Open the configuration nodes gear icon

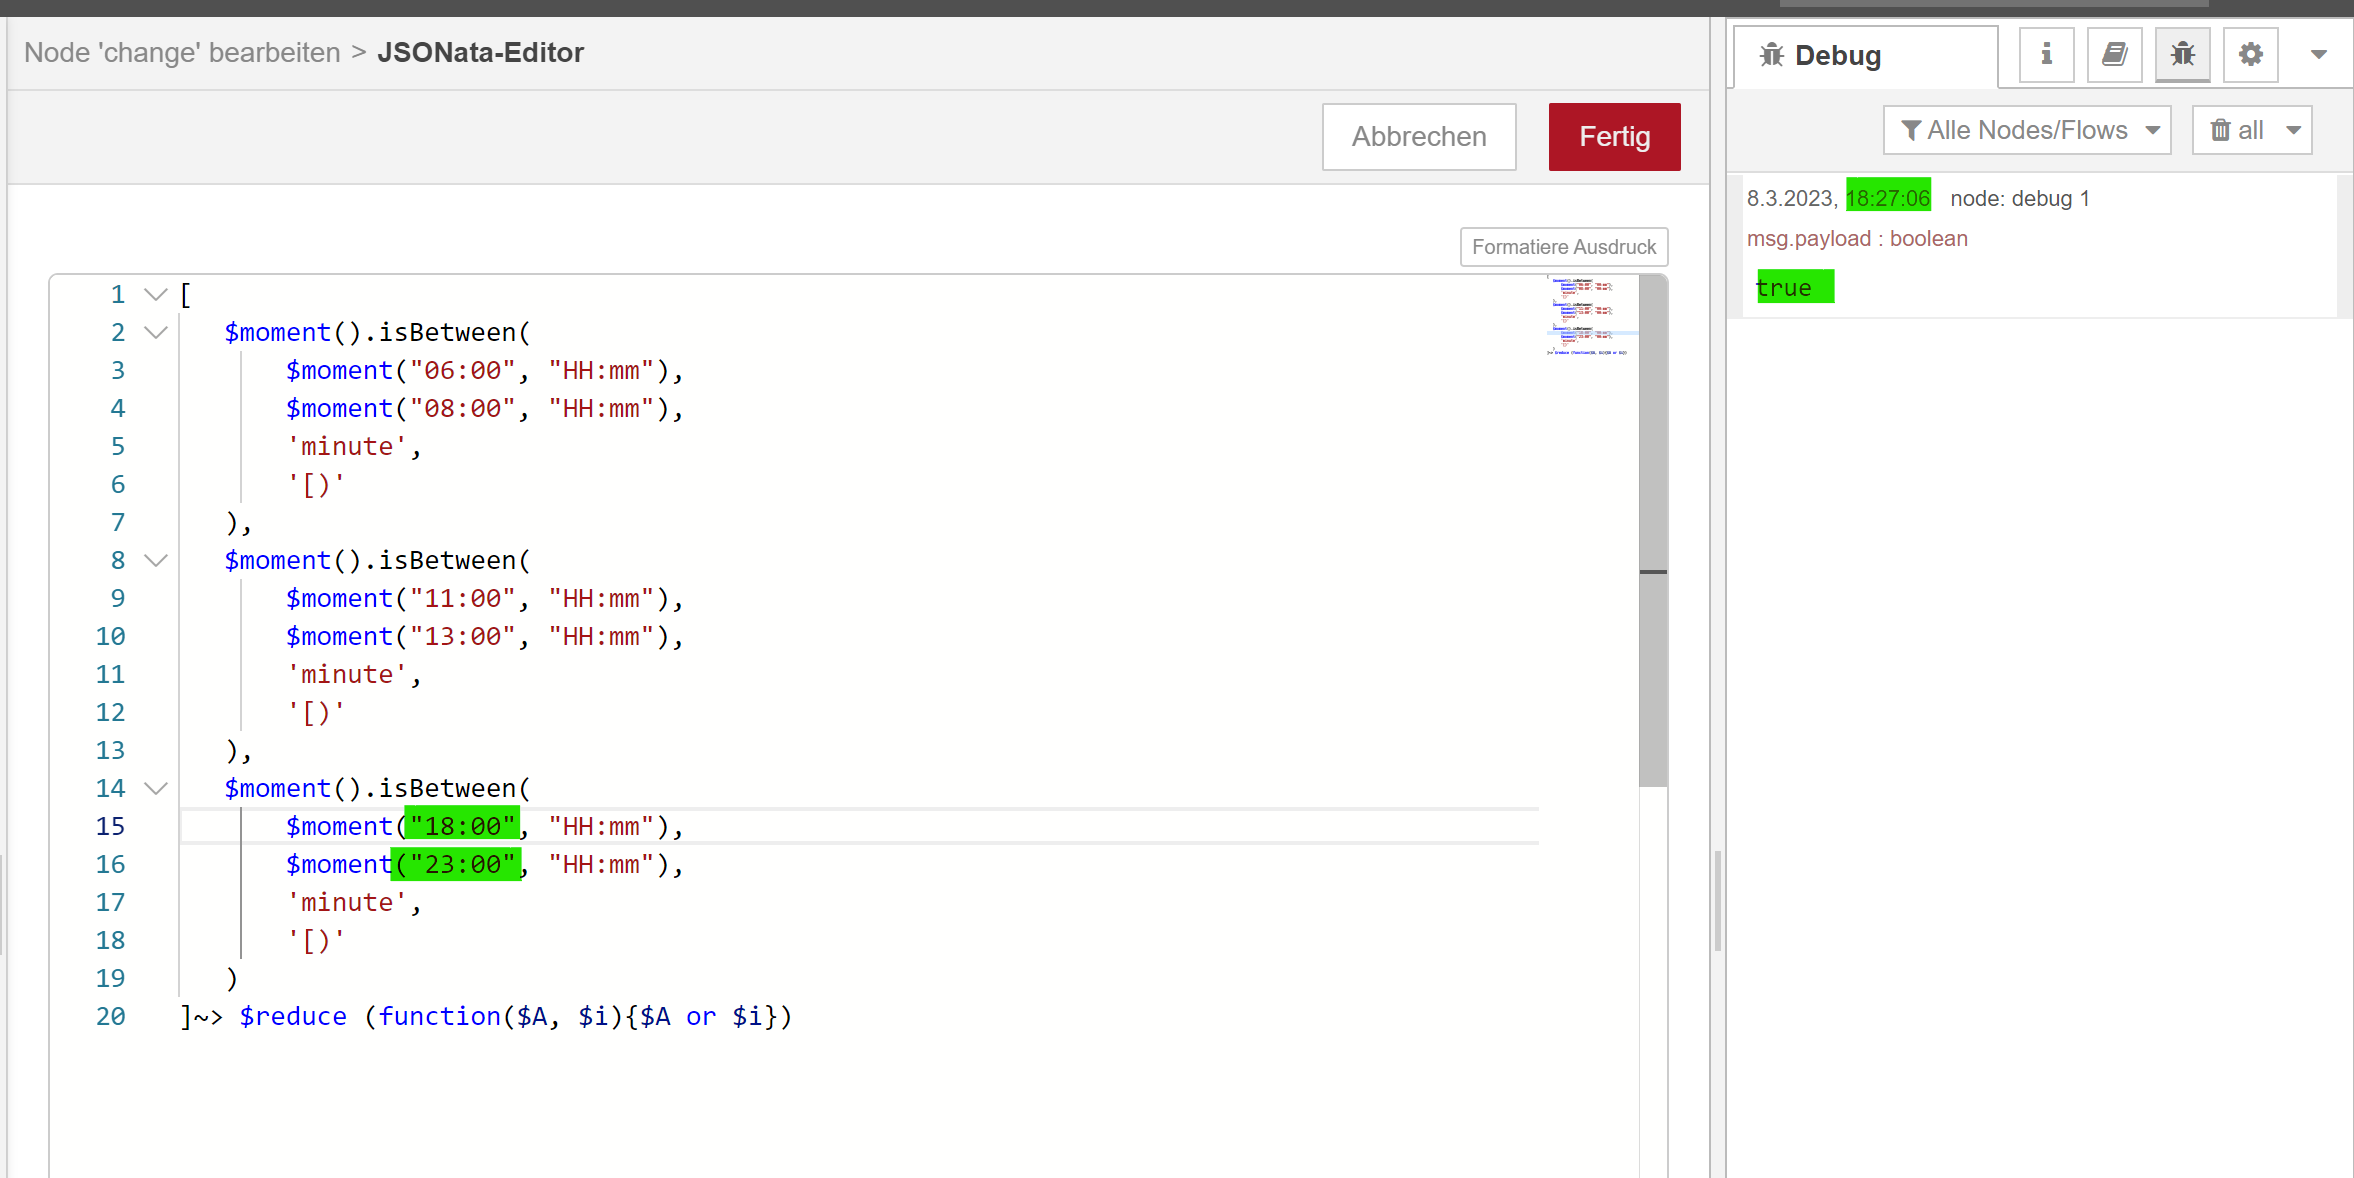[x=2250, y=54]
